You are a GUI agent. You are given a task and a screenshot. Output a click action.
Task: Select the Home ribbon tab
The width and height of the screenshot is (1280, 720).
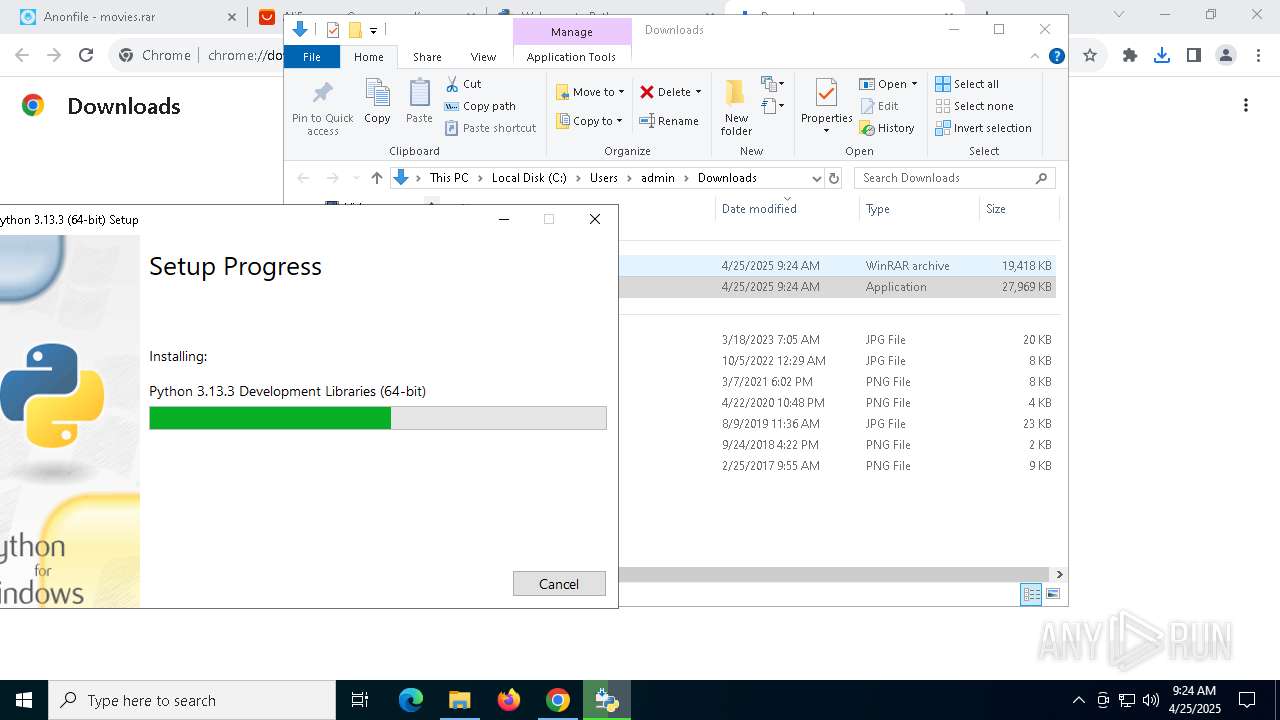(x=369, y=57)
